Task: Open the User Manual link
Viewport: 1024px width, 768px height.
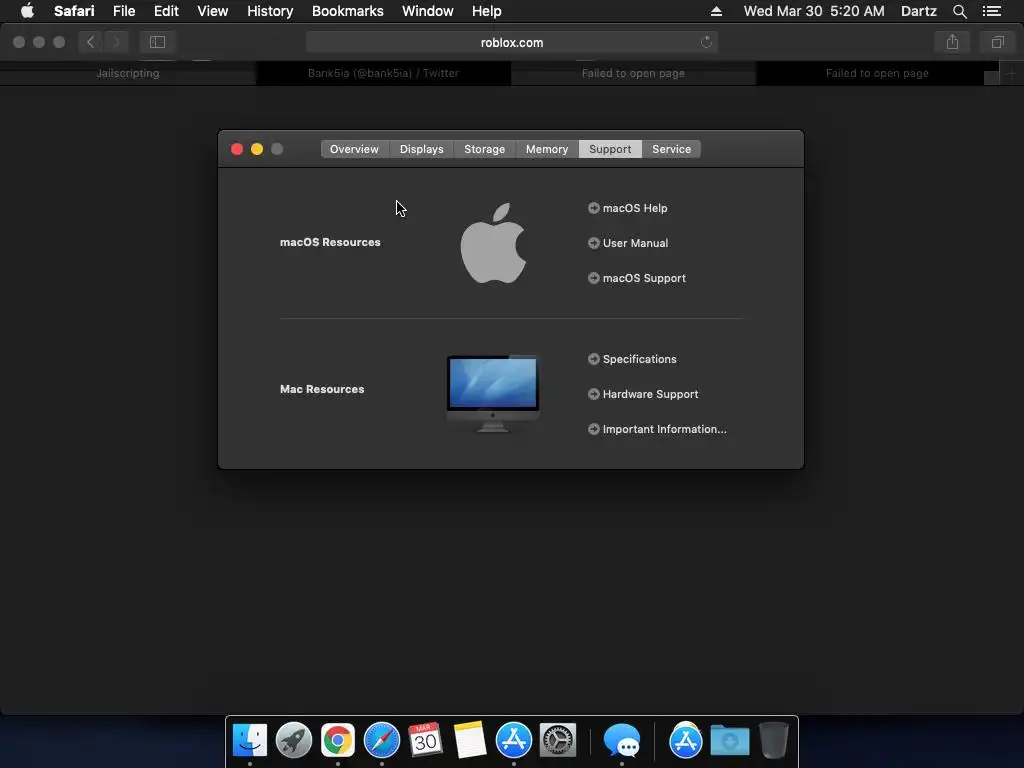Action: tap(628, 243)
